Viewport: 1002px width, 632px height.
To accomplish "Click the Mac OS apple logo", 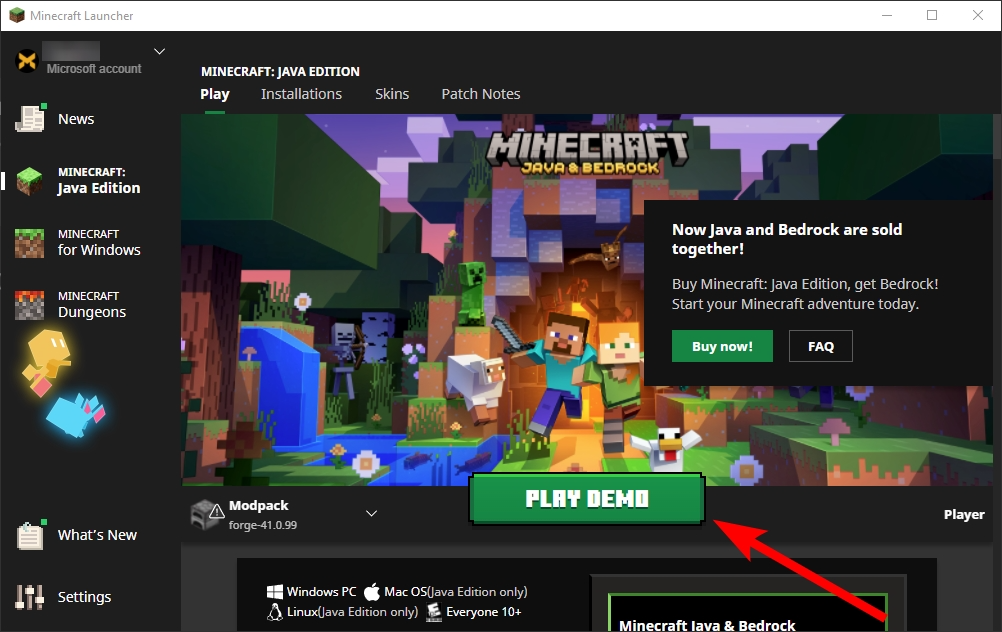I will tap(372, 592).
